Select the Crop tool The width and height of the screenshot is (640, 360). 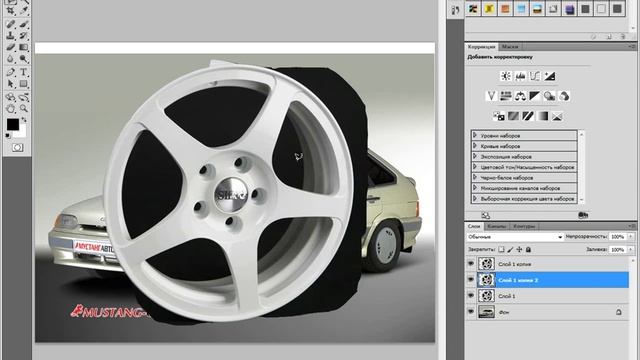tap(11, 11)
